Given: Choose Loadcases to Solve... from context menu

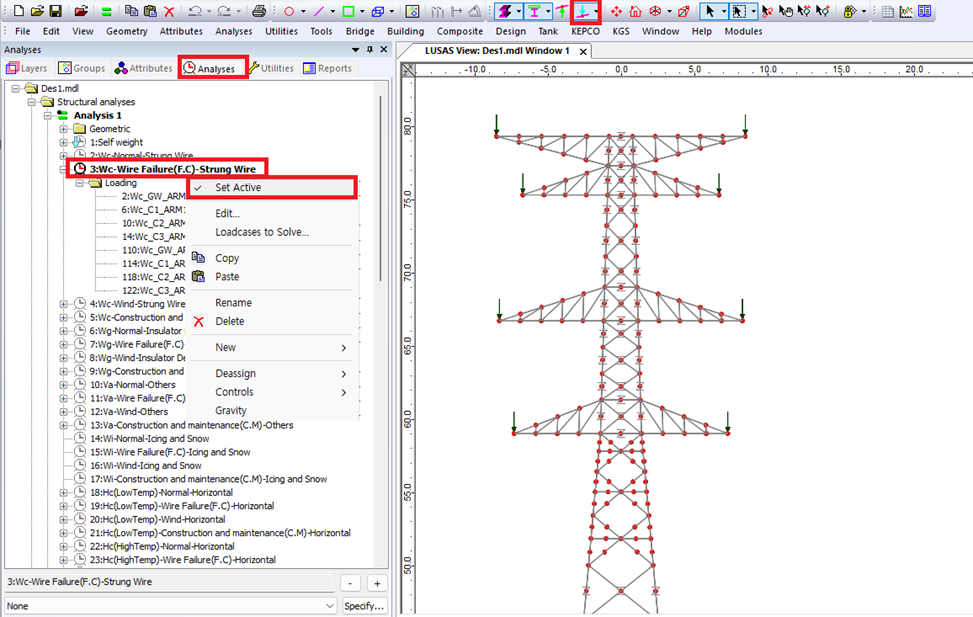Looking at the screenshot, I should pos(261,232).
